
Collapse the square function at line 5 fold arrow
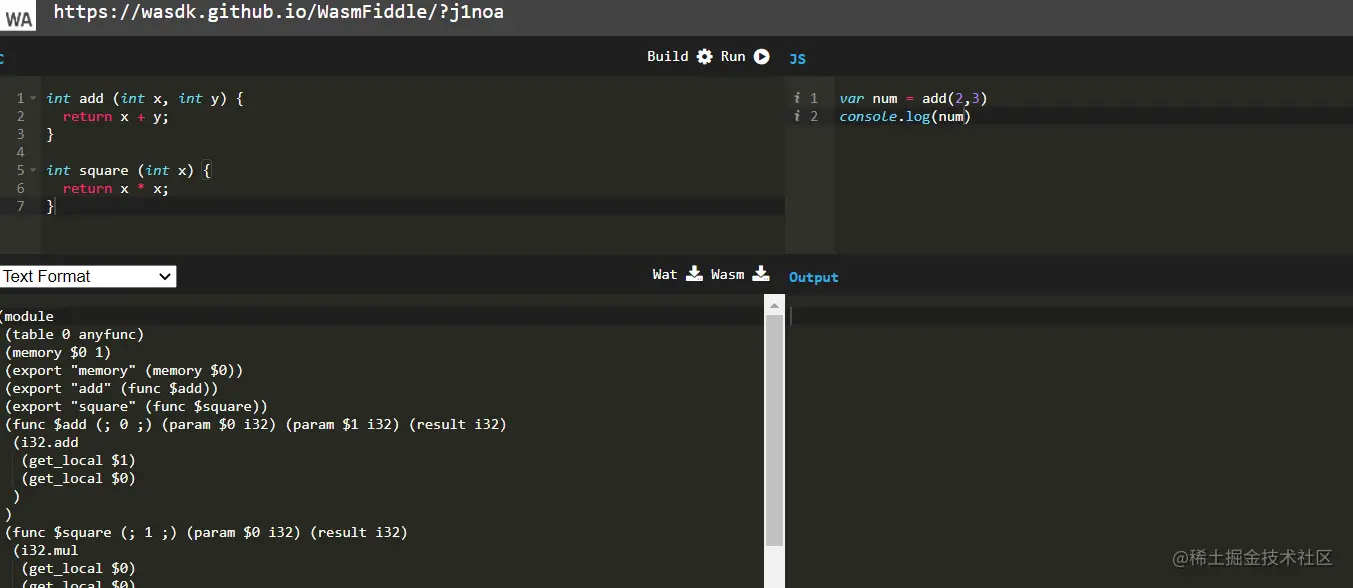34,170
